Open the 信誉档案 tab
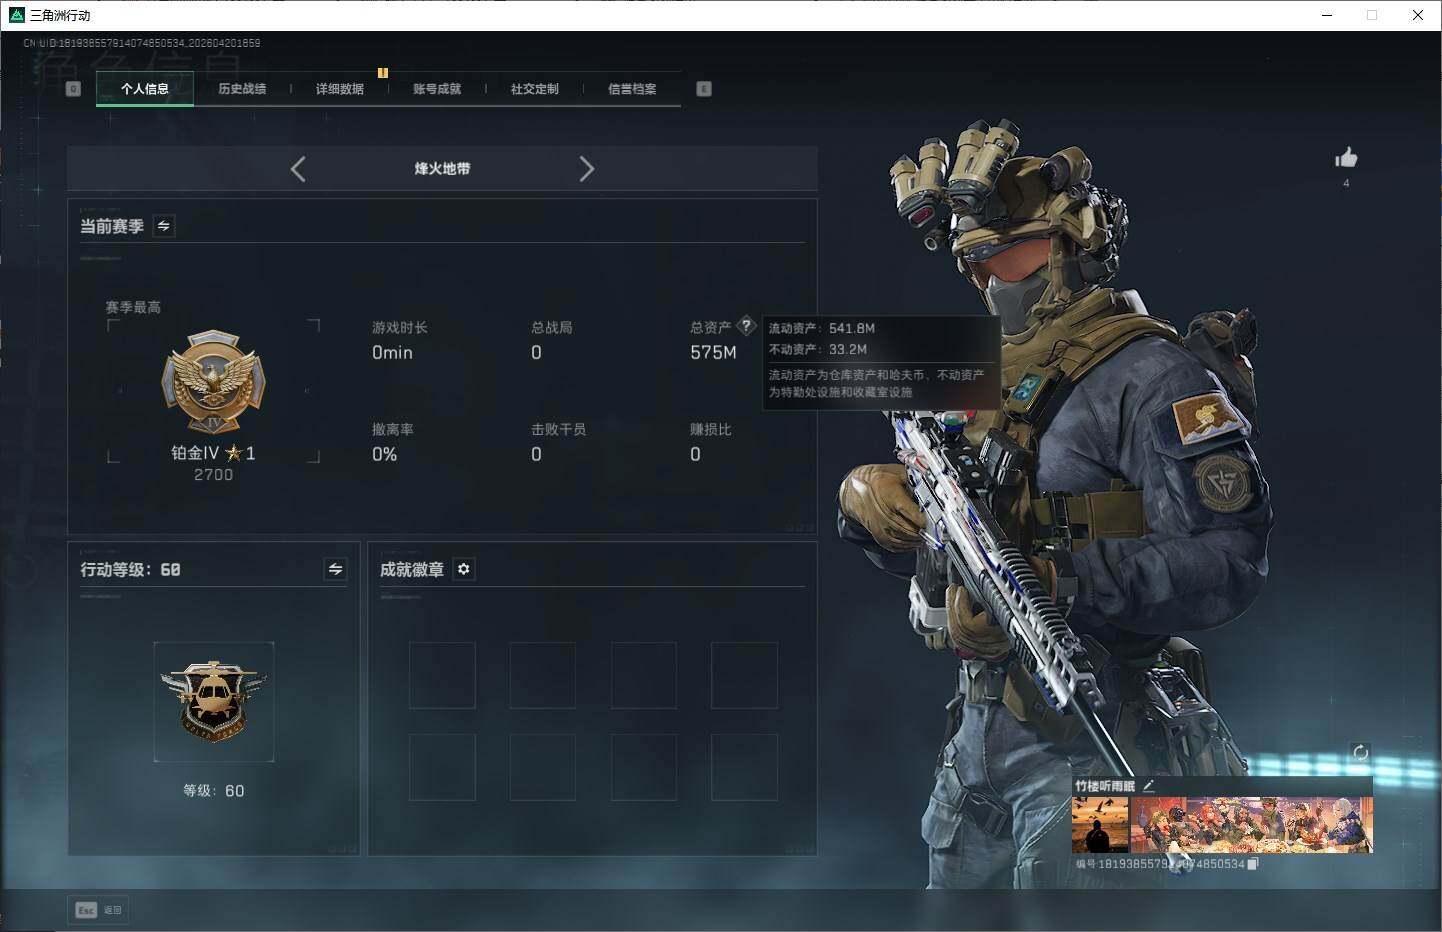Viewport: 1442px width, 932px height. 632,89
